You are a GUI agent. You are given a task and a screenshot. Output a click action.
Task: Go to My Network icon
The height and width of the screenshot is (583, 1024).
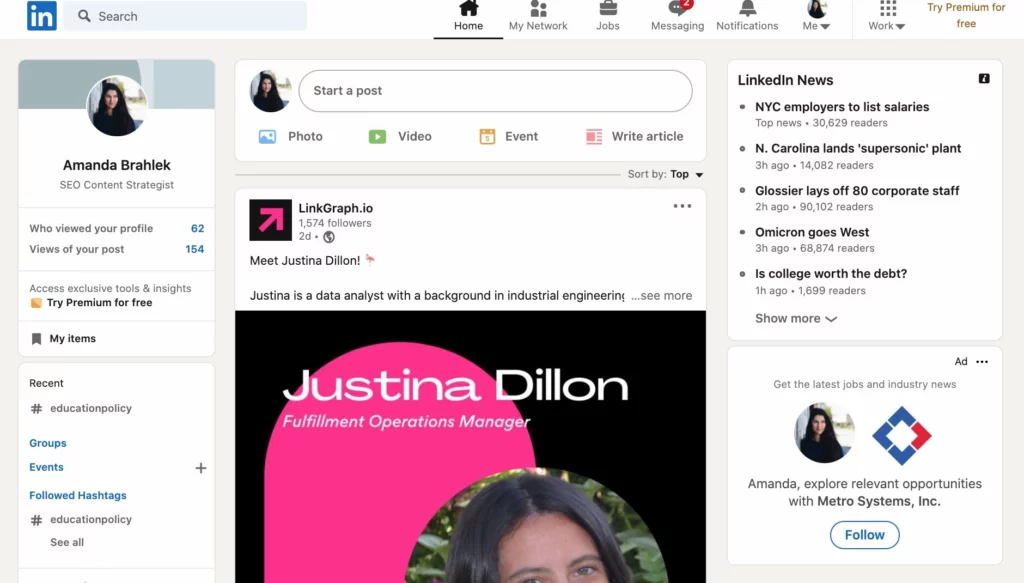(x=538, y=10)
